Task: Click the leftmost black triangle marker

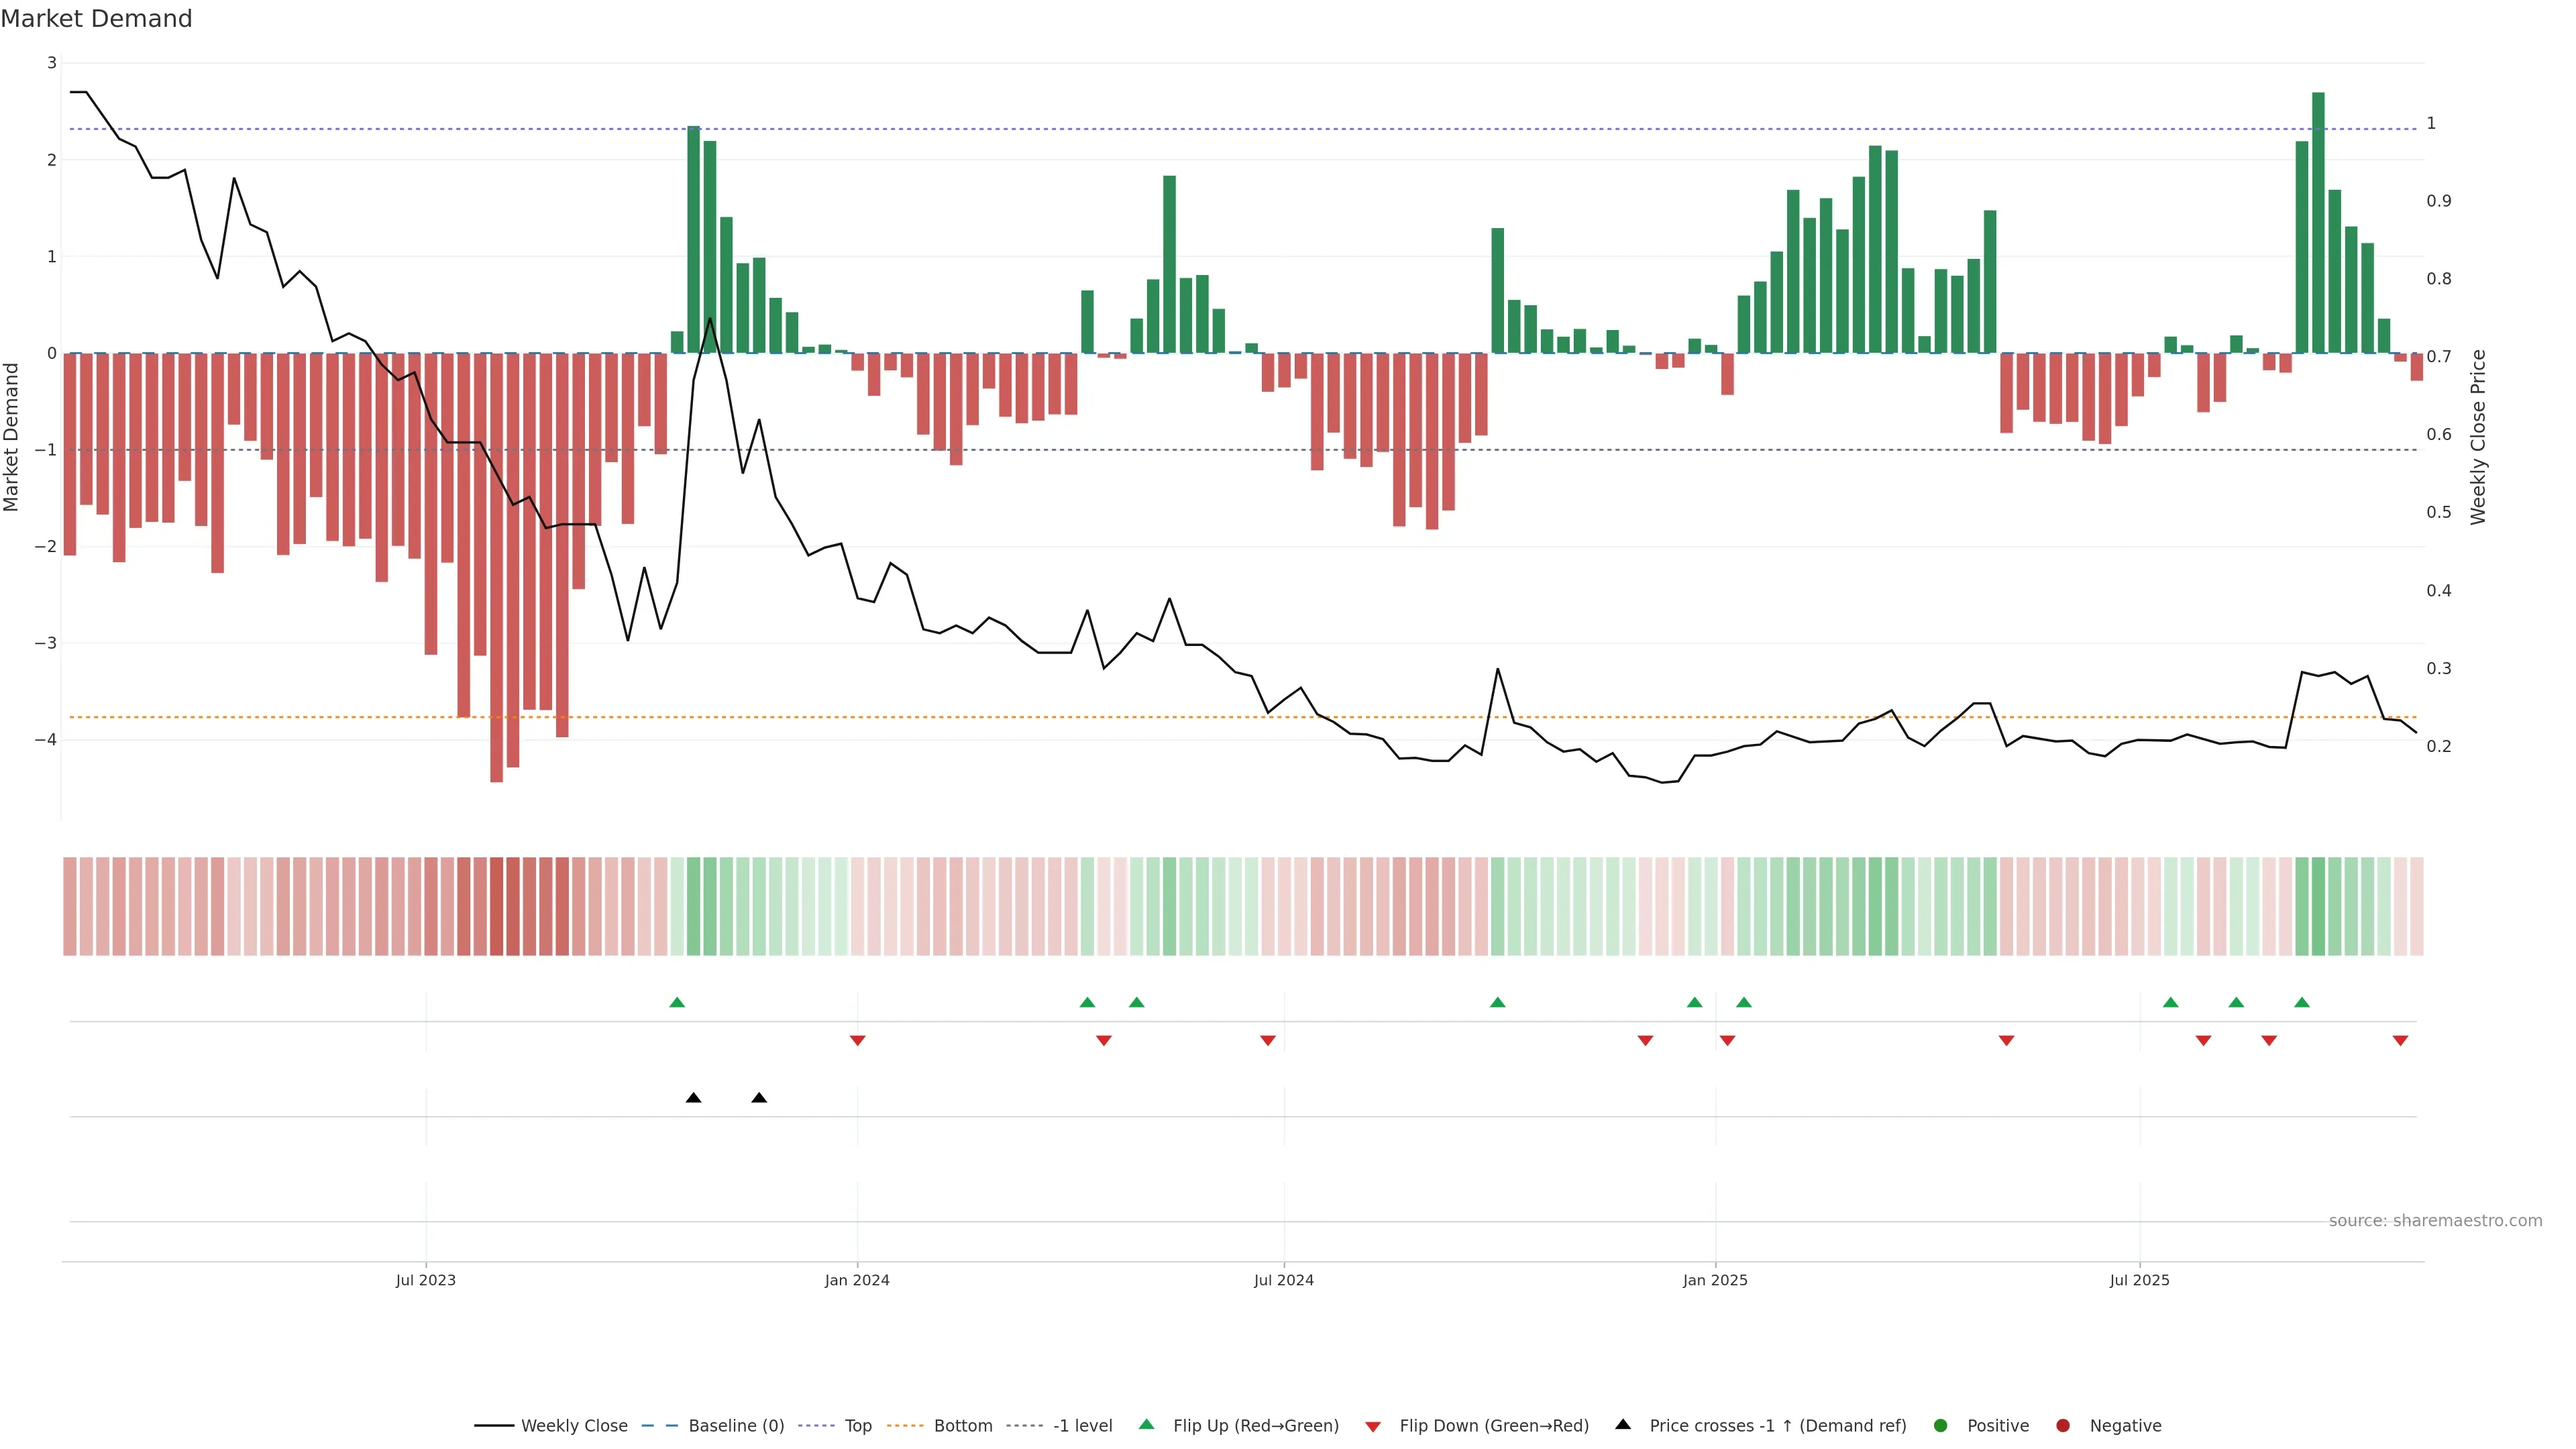Action: point(693,1098)
